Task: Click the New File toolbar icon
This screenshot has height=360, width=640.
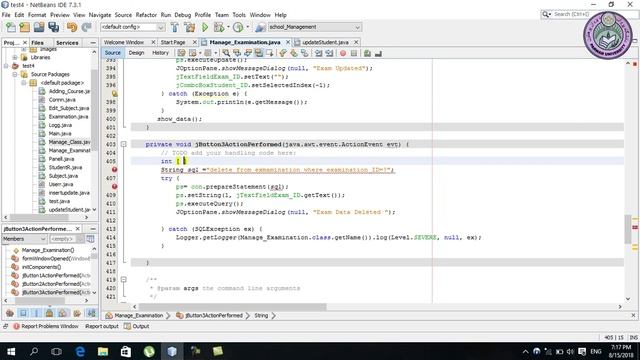Action: coord(11,27)
